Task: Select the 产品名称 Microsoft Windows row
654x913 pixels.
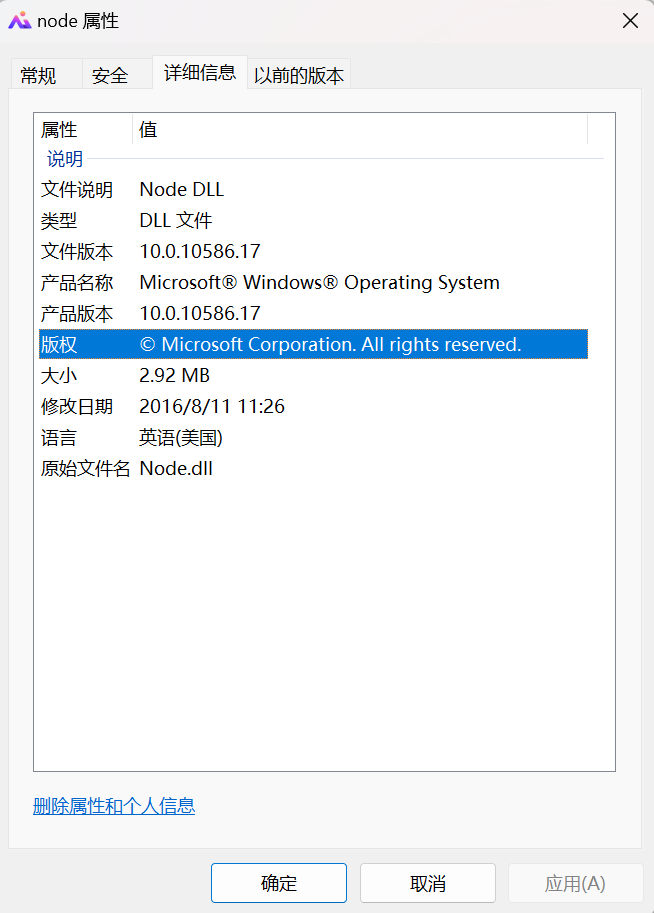Action: point(300,282)
